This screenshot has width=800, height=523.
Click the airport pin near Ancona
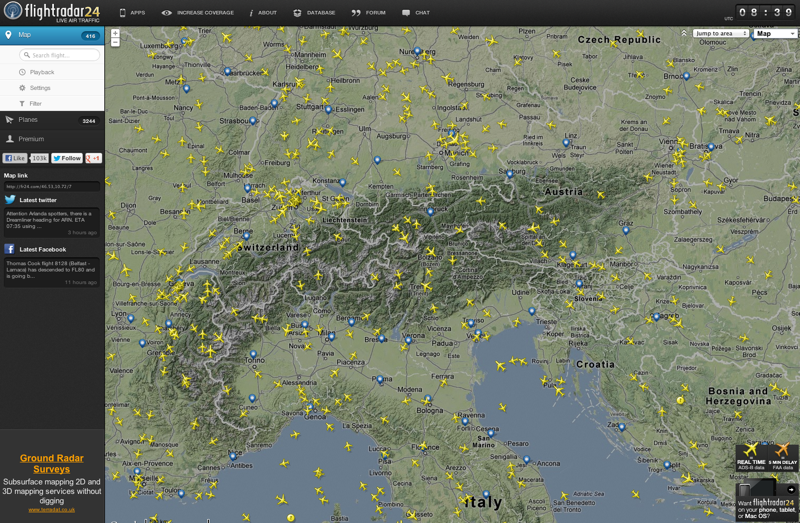[x=527, y=460]
